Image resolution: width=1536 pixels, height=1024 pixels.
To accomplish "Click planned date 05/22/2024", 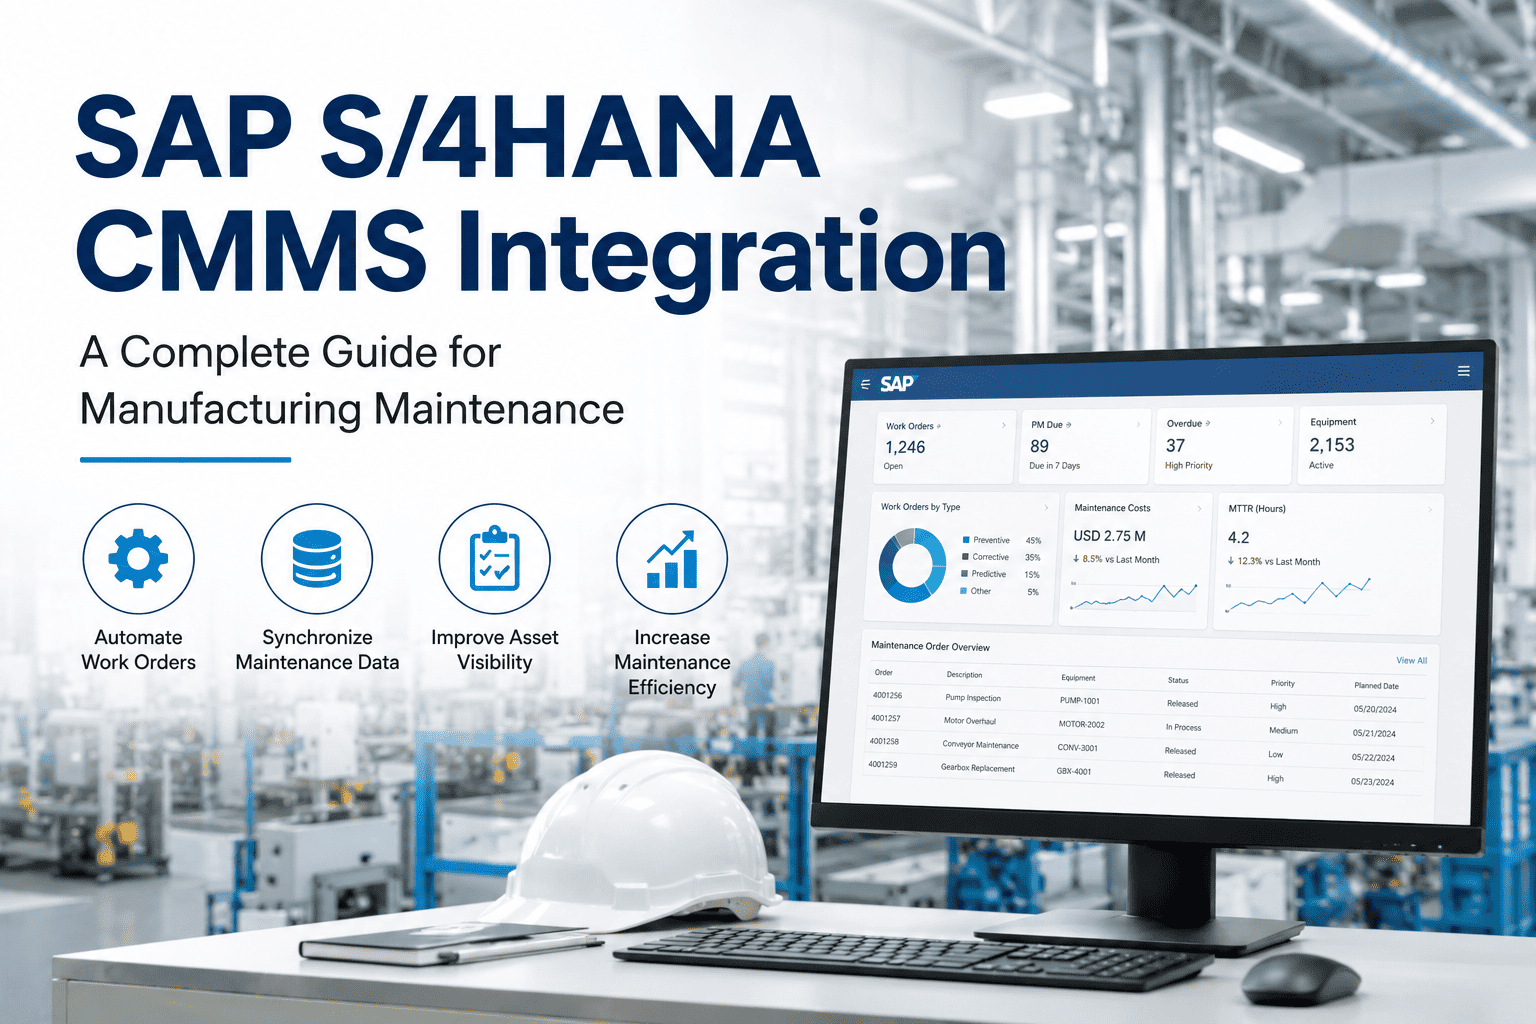I will pos(1373,757).
